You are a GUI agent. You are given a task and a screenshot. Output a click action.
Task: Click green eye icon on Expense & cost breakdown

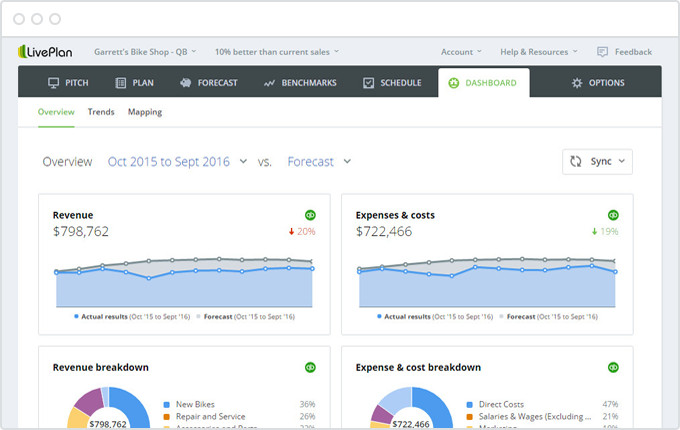click(613, 368)
